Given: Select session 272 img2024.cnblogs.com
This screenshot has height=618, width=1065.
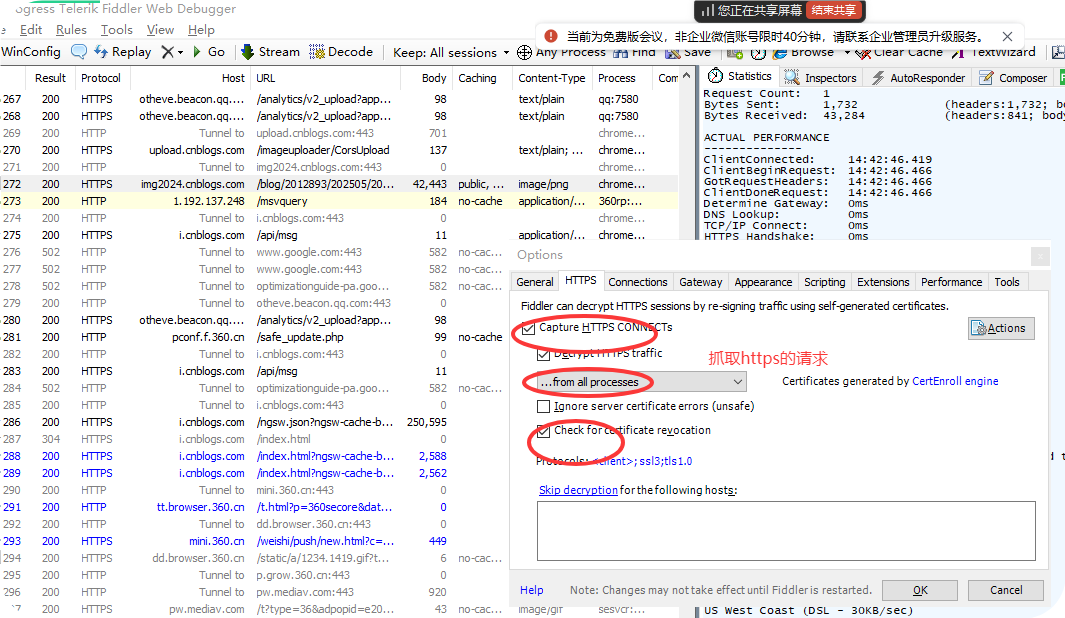Looking at the screenshot, I should (x=338, y=184).
